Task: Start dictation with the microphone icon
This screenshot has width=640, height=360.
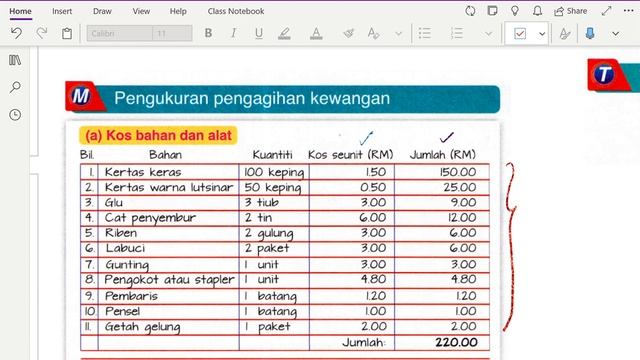Action: [590, 33]
